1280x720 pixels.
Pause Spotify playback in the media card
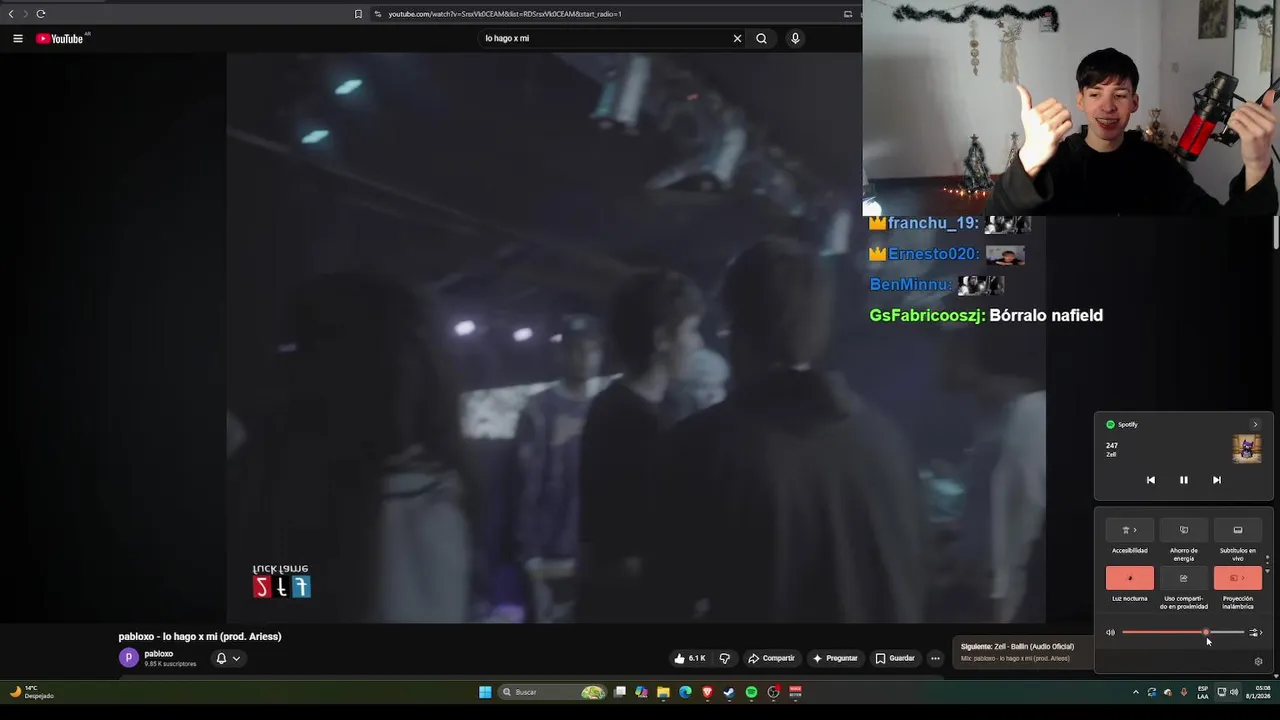1183,480
